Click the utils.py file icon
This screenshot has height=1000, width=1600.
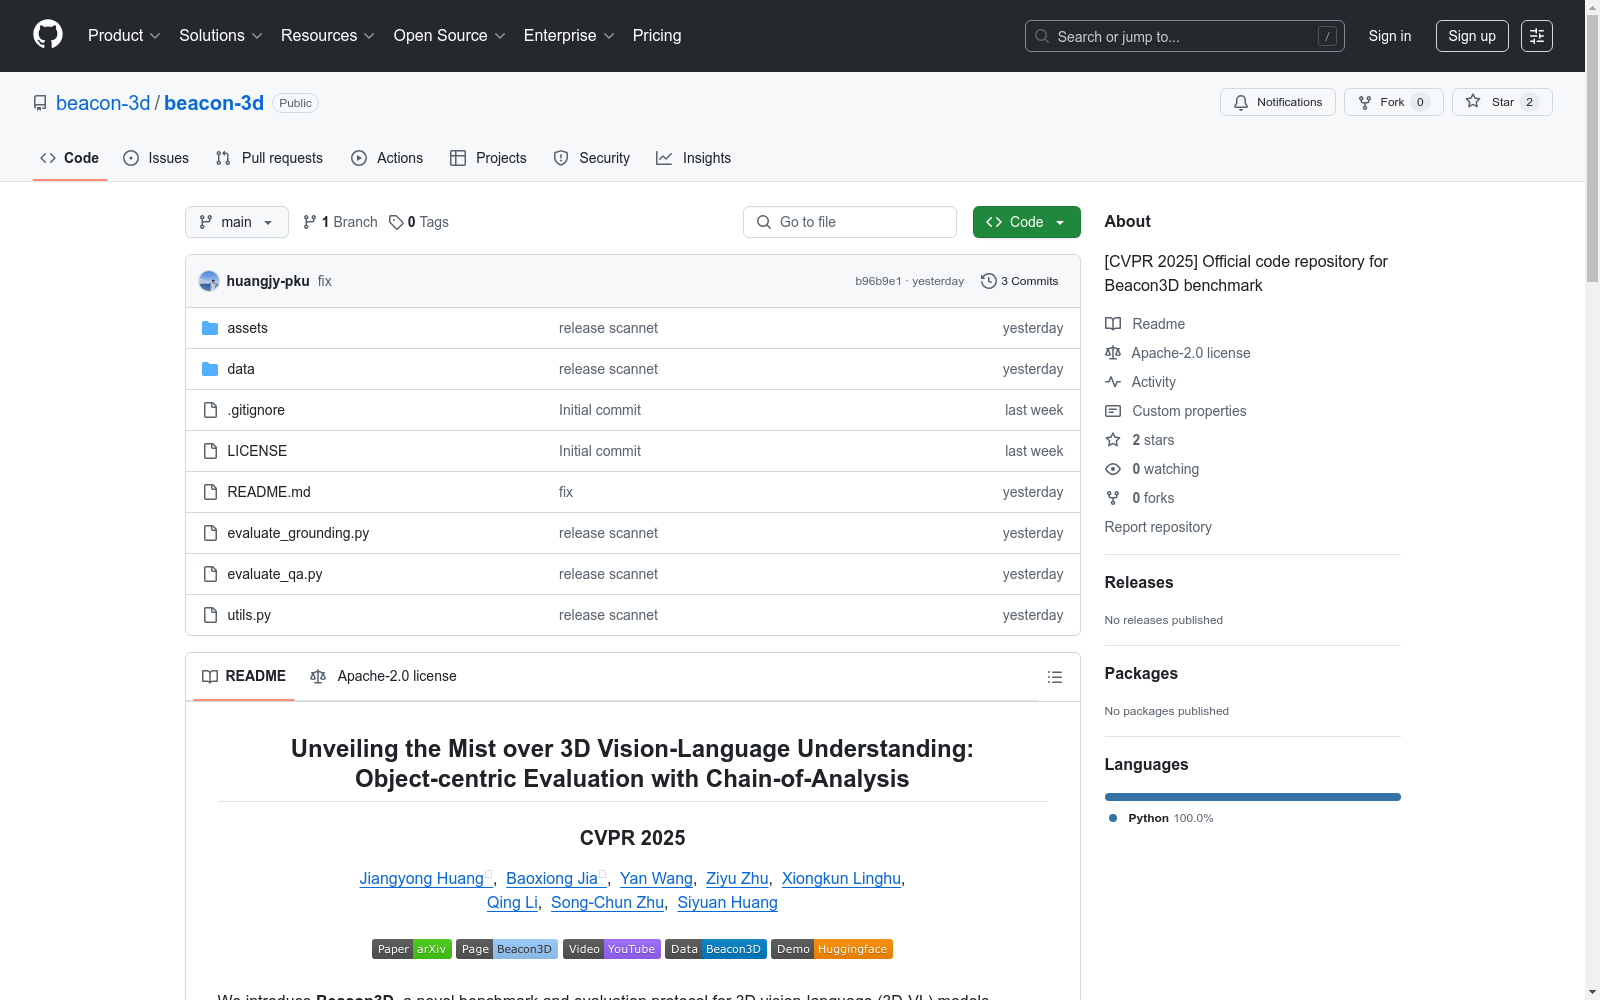click(x=210, y=615)
